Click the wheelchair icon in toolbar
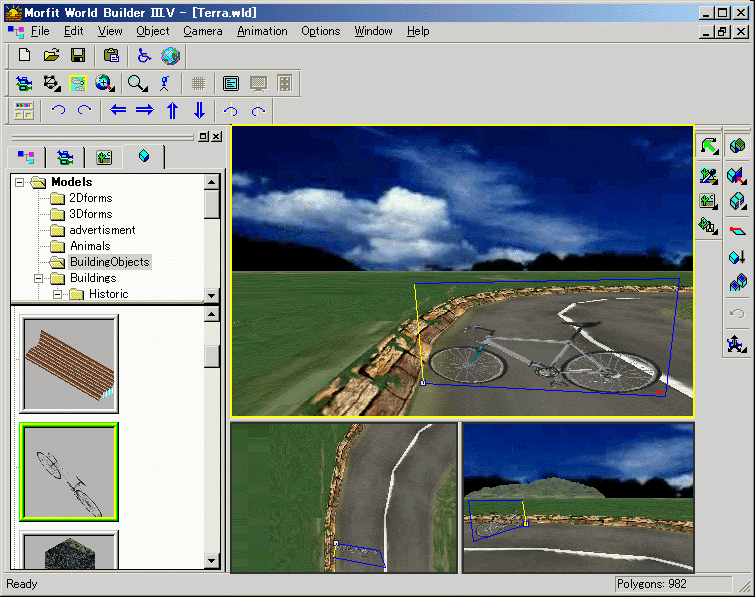The height and width of the screenshot is (597, 755). 144,55
